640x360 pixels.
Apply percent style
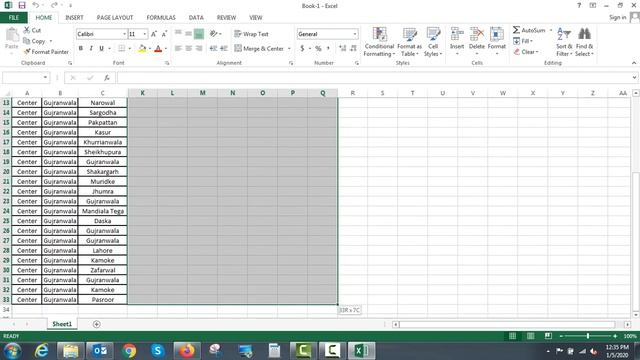click(318, 49)
